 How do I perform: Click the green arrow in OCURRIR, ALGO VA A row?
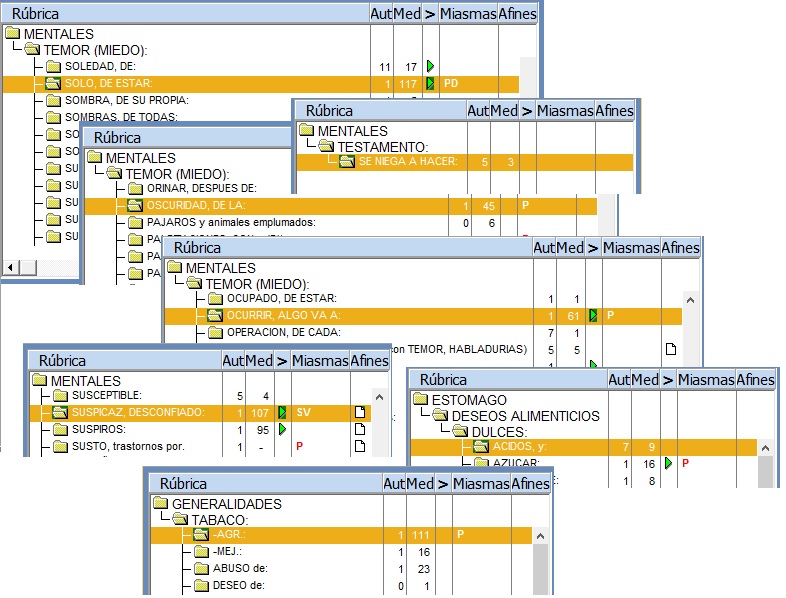click(x=593, y=315)
